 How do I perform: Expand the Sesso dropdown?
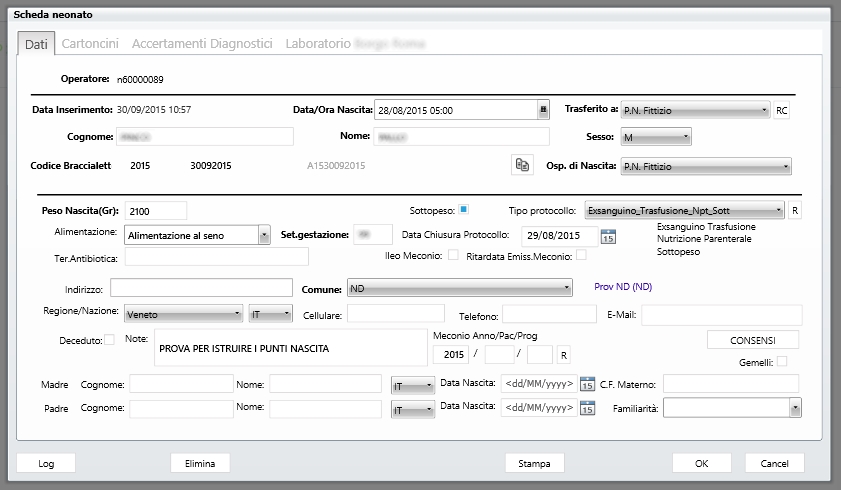(x=655, y=137)
